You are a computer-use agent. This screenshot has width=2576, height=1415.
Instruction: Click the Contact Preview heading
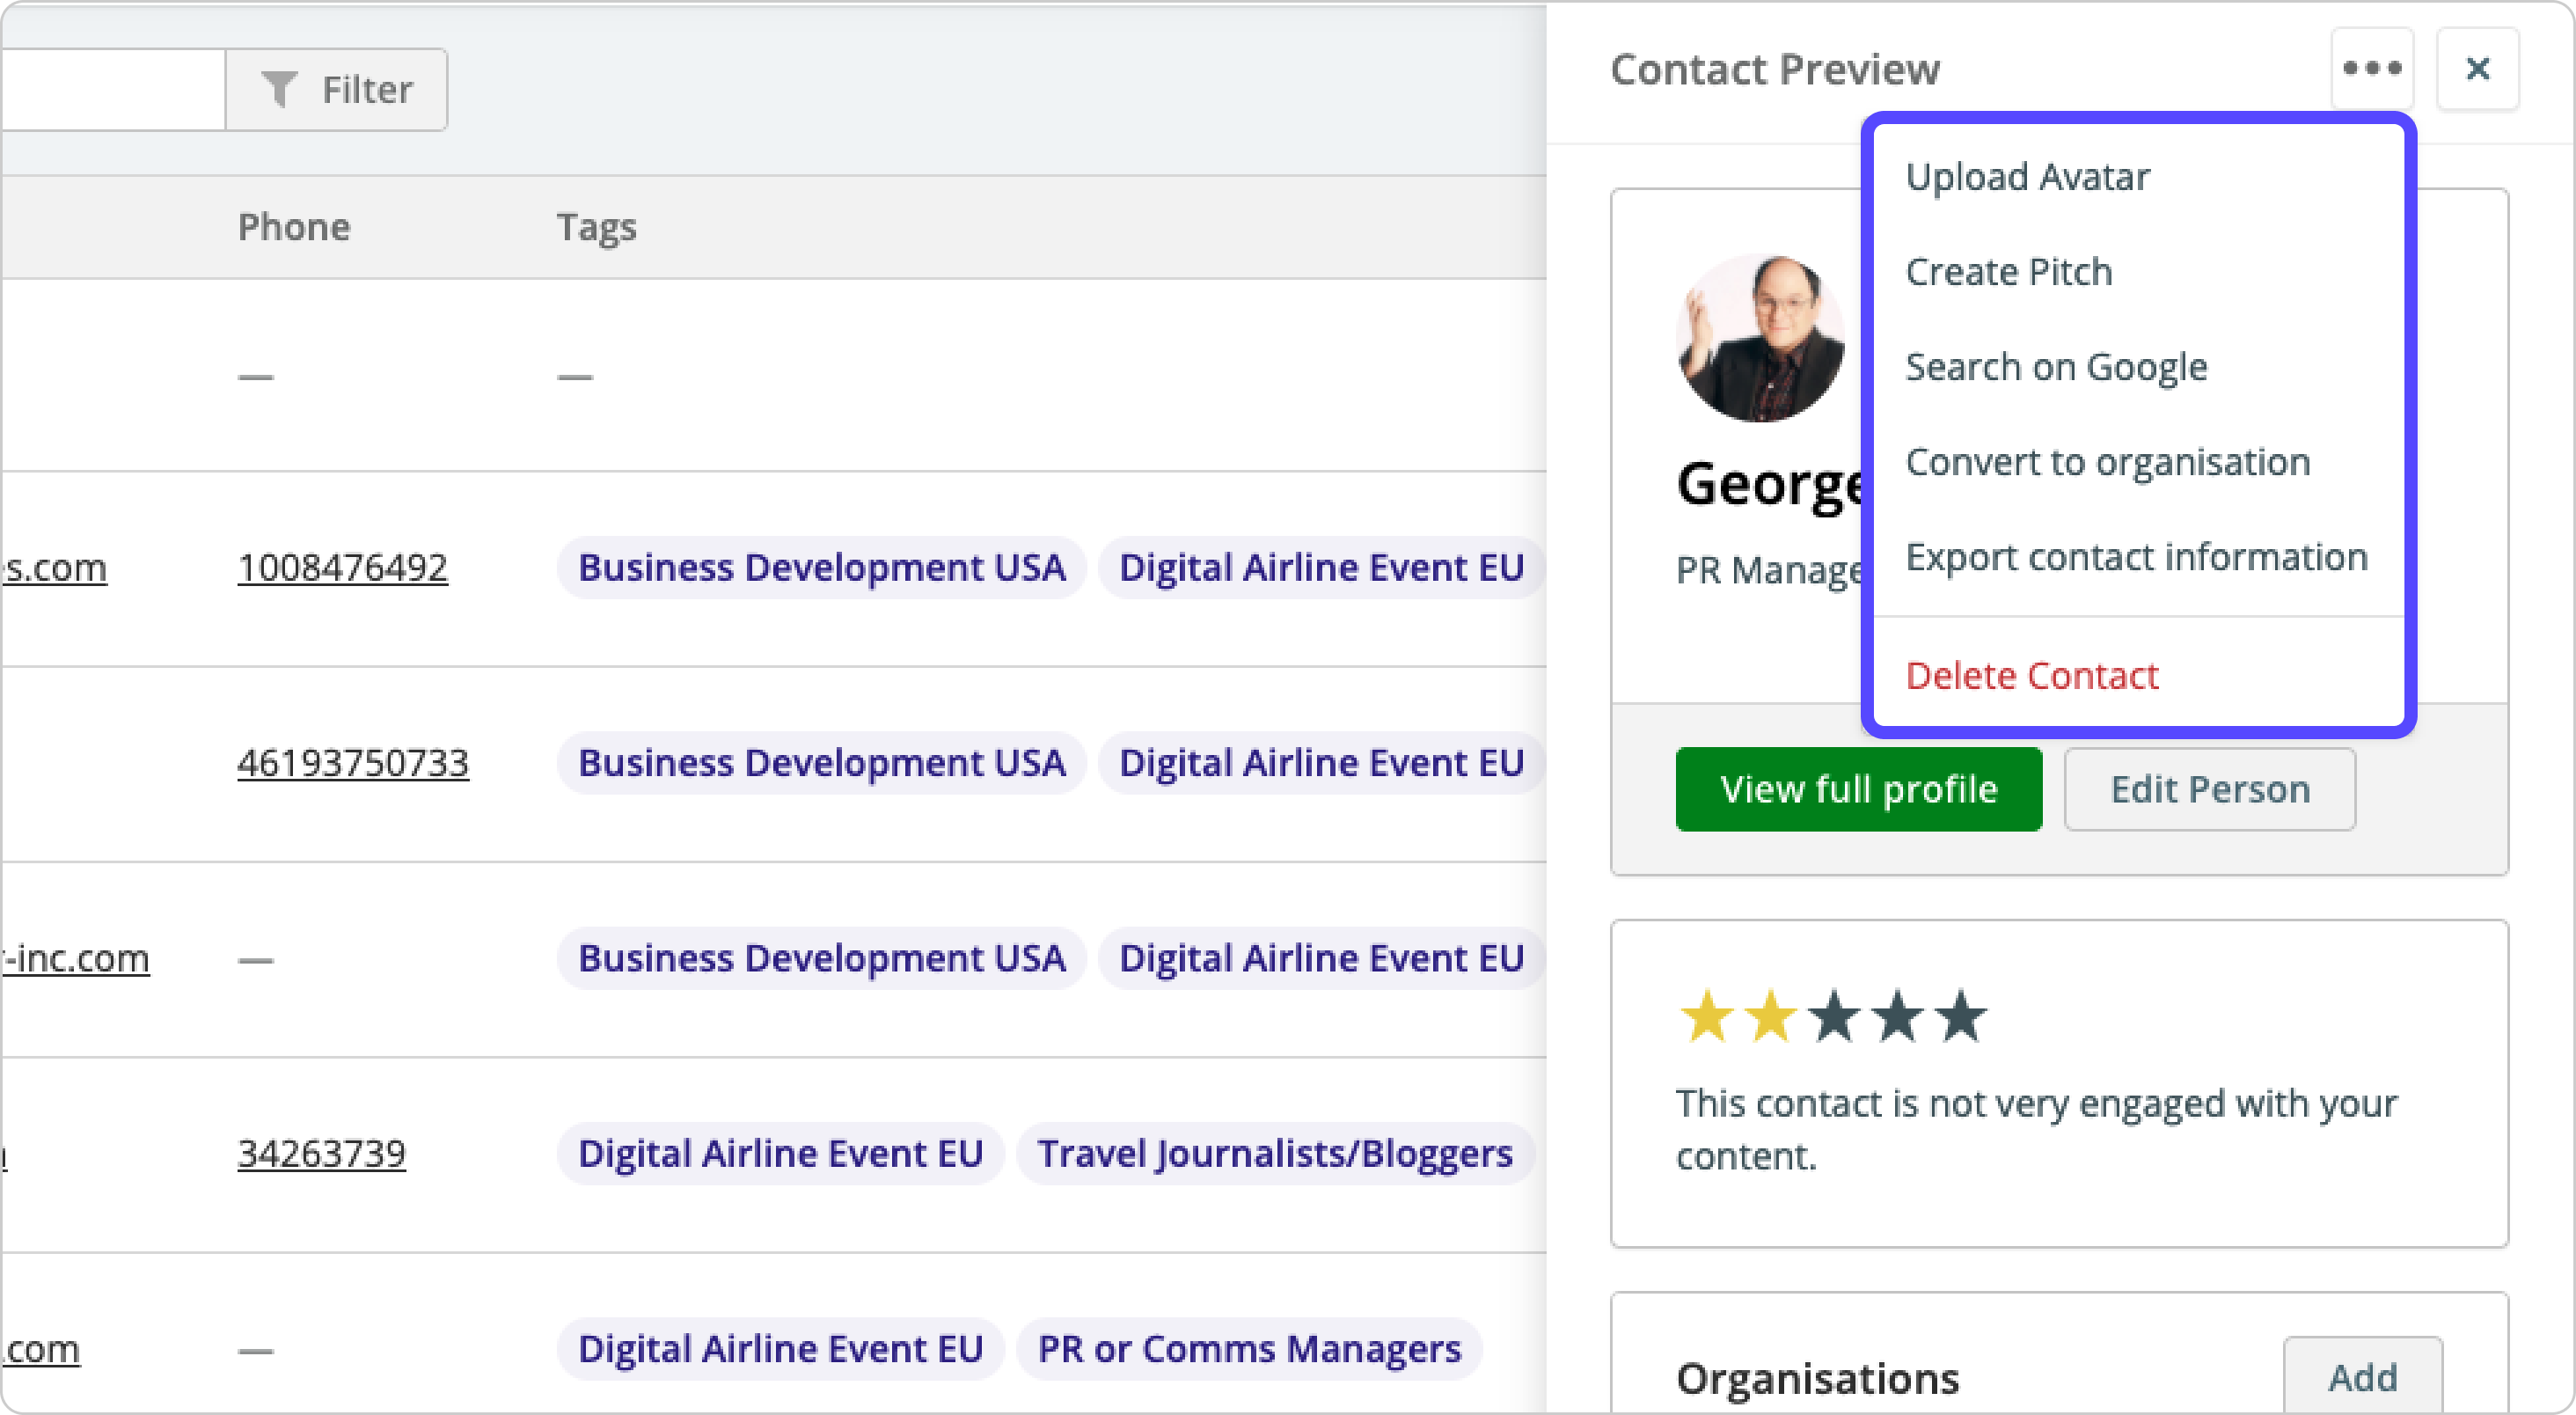click(1775, 69)
